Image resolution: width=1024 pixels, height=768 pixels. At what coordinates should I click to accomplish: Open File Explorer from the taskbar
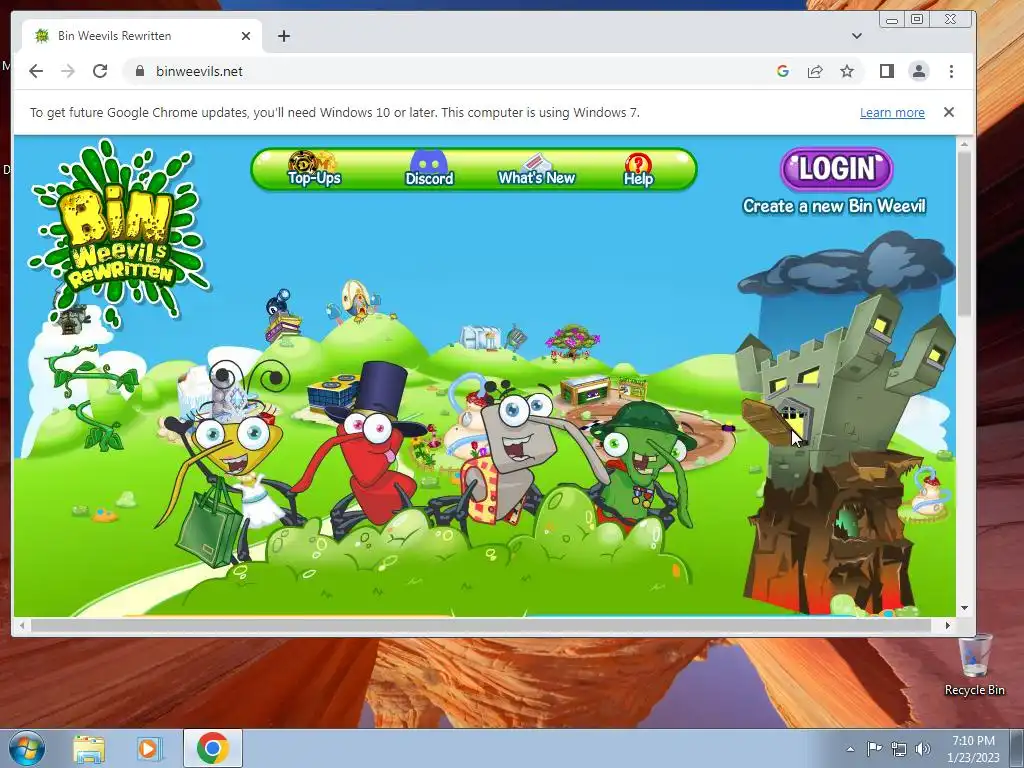(x=89, y=749)
